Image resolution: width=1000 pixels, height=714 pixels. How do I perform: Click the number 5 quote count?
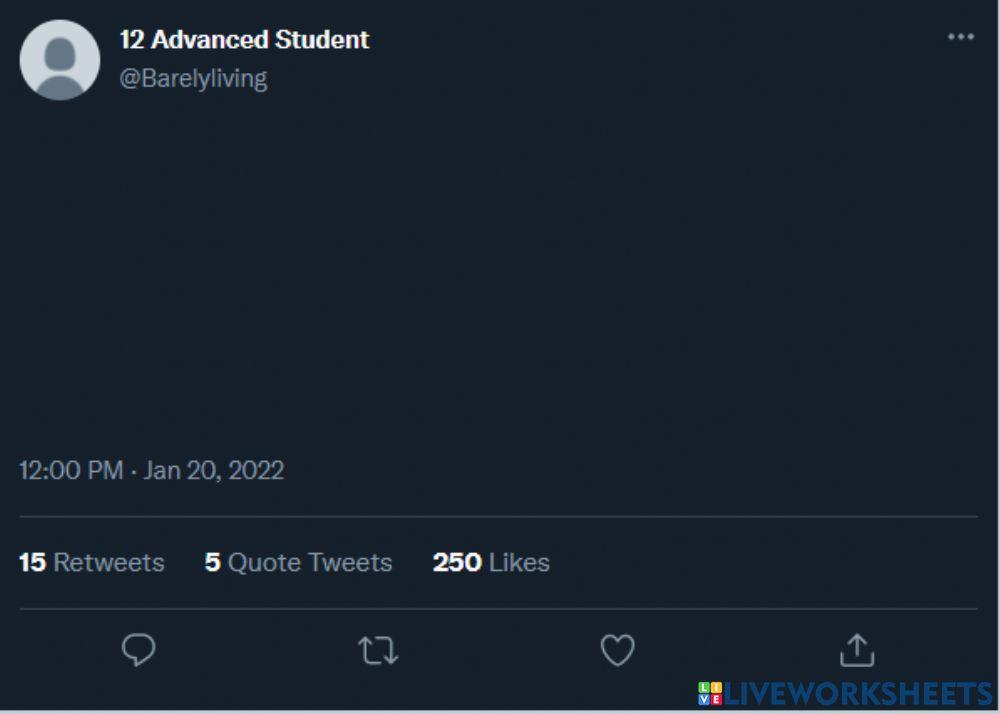pos(212,563)
